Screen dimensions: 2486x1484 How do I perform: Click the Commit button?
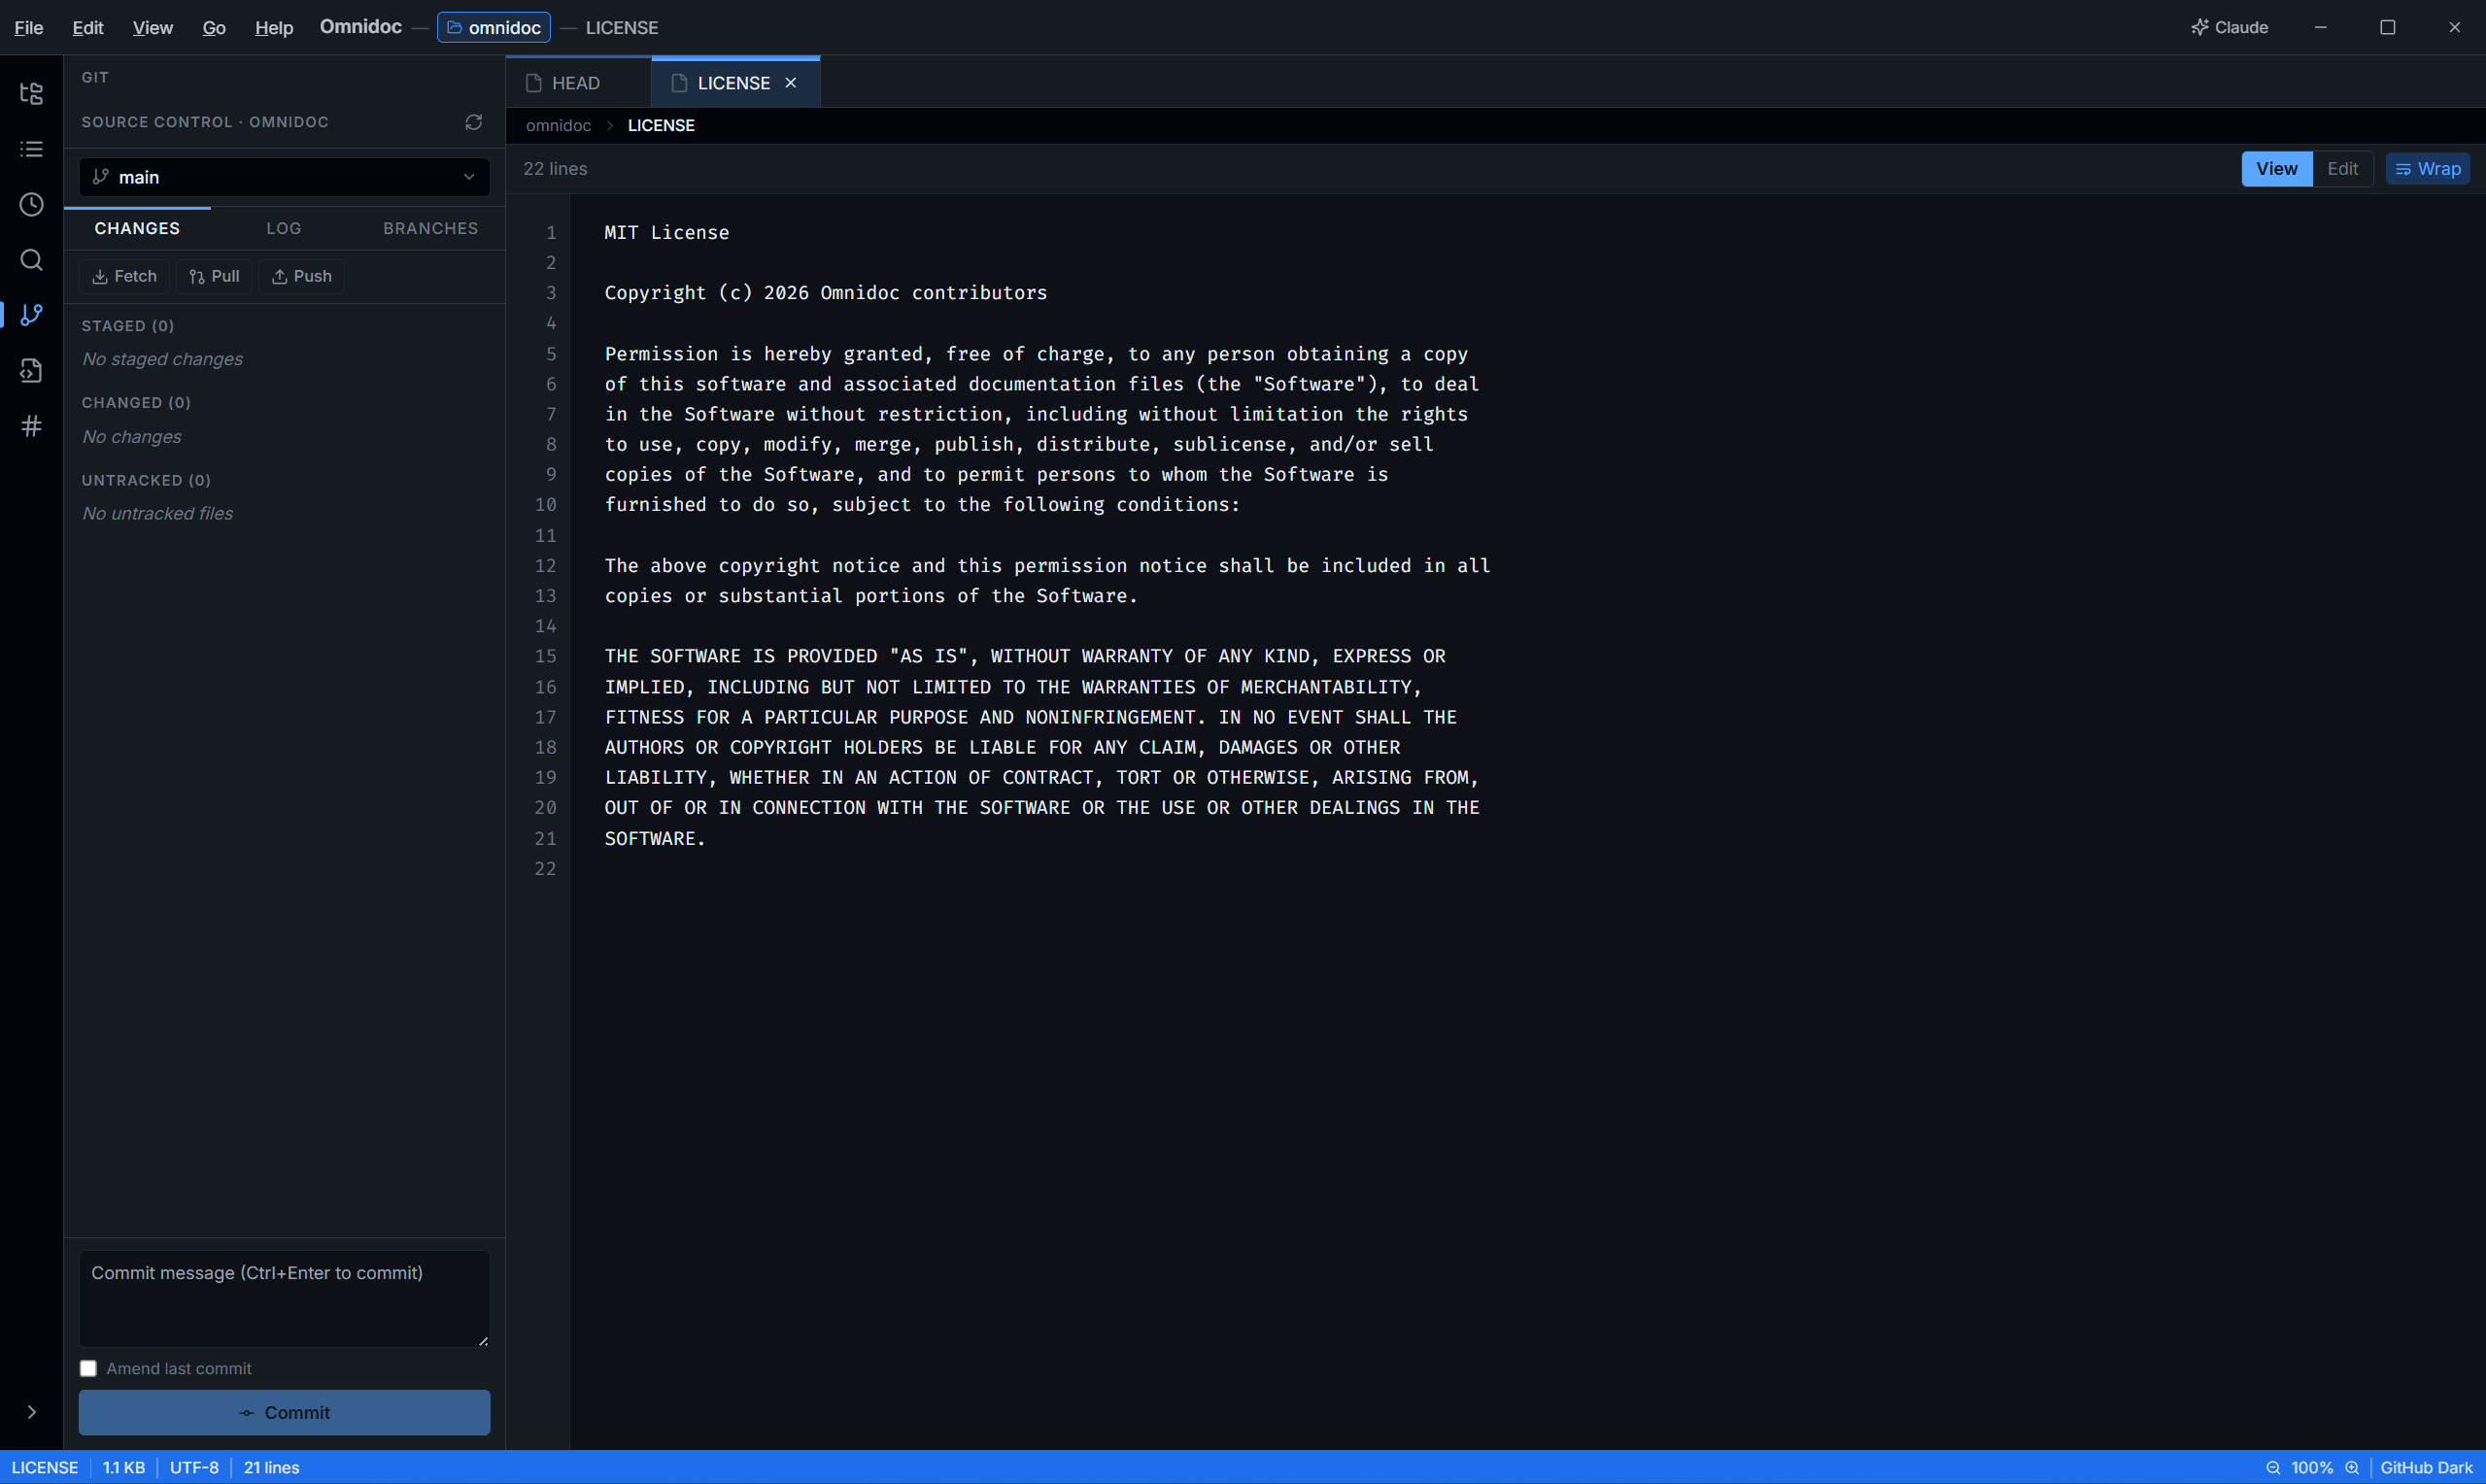[284, 1413]
